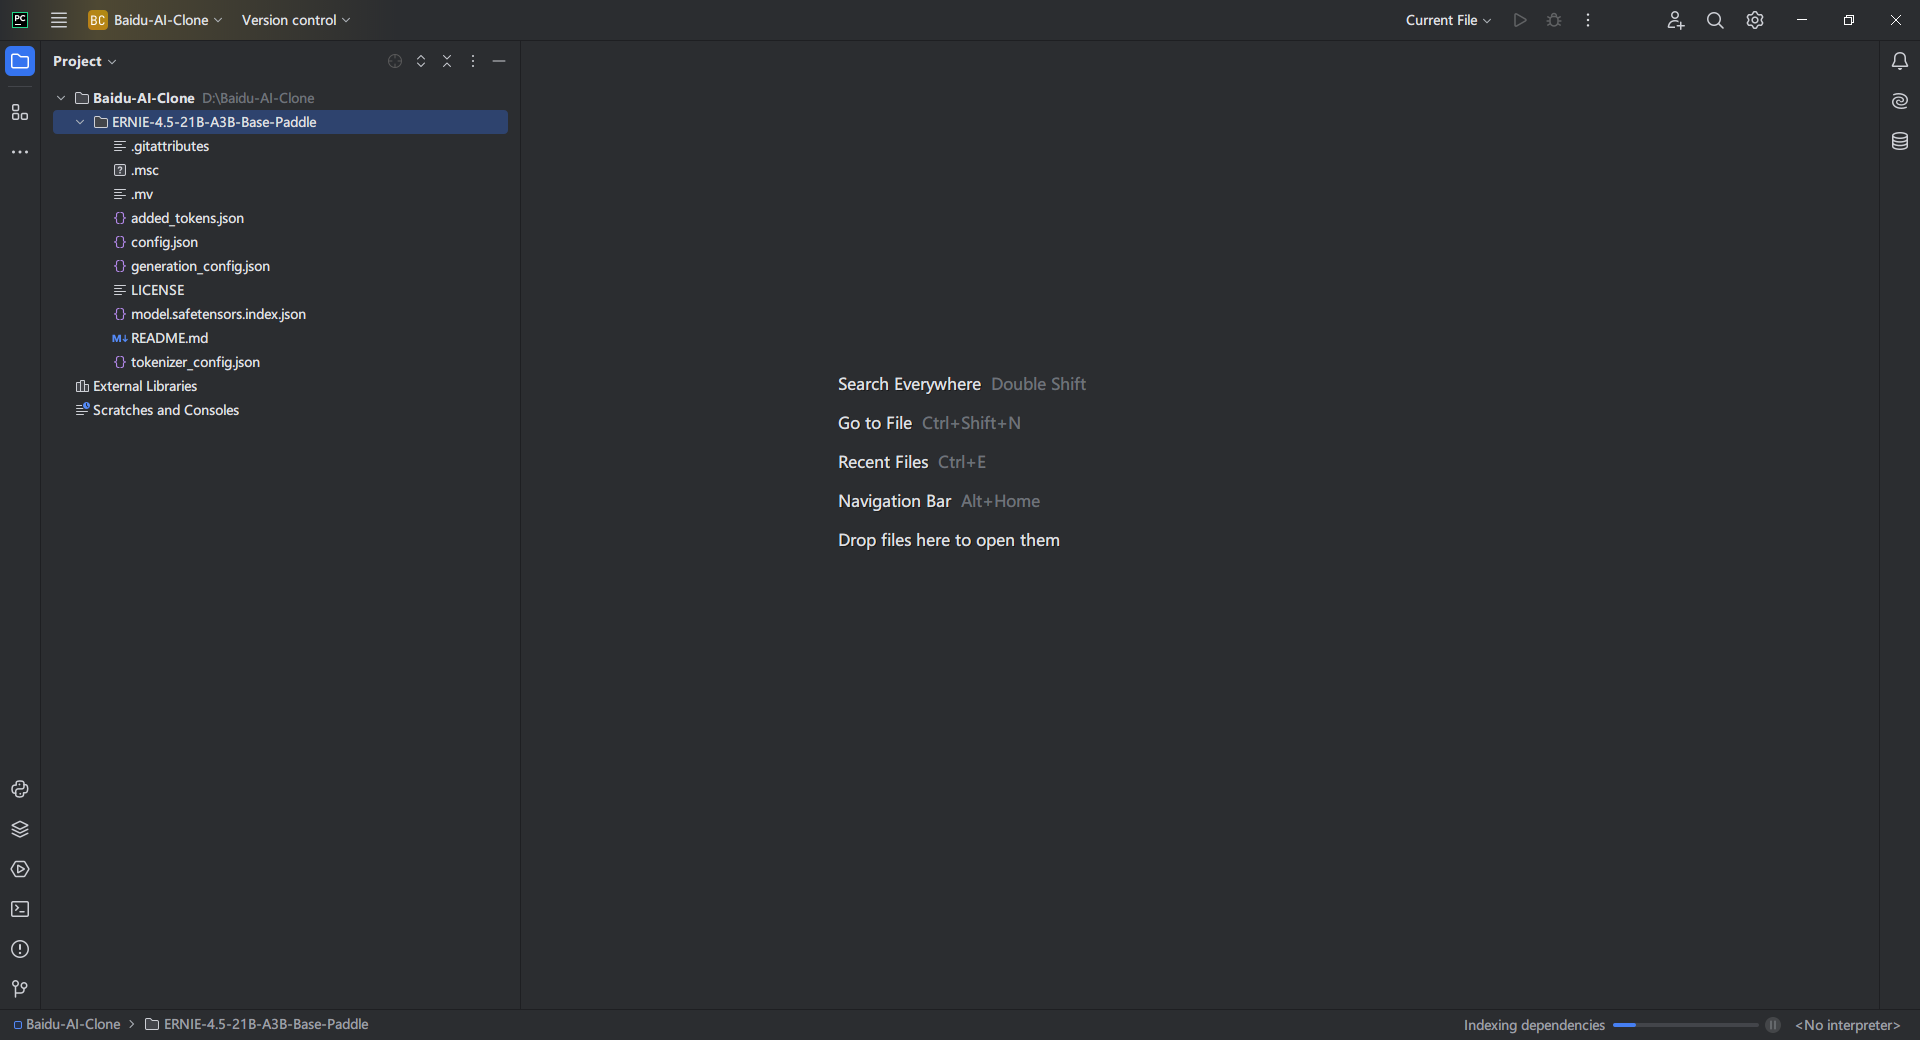The image size is (1920, 1040).
Task: Pause the indexing background process
Action: 1773,1025
